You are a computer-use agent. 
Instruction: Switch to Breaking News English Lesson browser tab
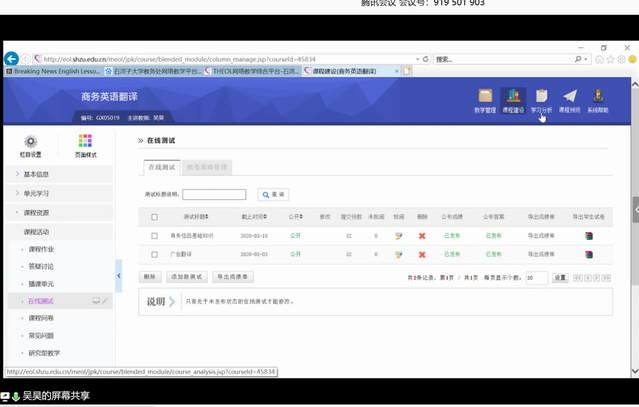pos(53,71)
